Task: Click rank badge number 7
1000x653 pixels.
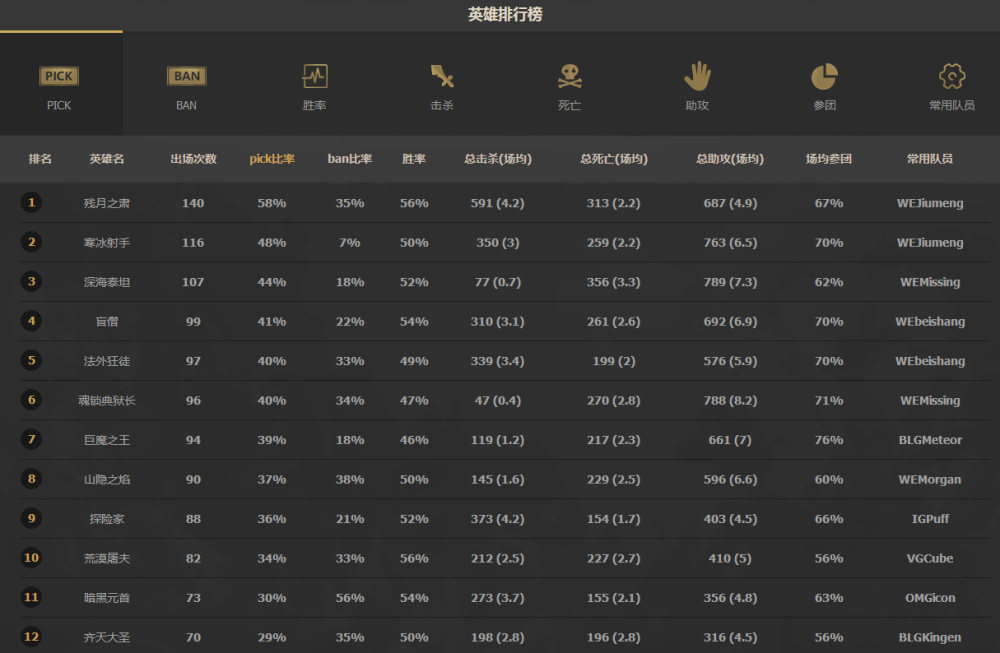Action: (31, 439)
